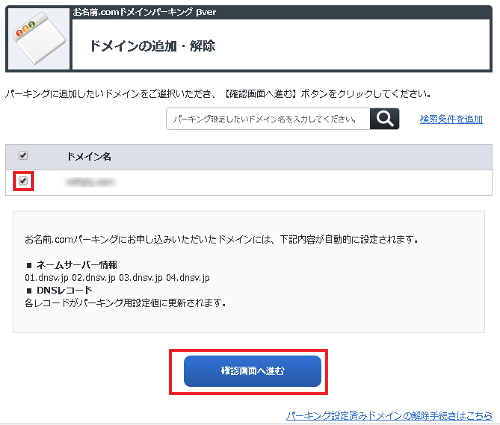Click the 01.dnsv.jp name server text
The image size is (500, 425).
pyautogui.click(x=46, y=278)
